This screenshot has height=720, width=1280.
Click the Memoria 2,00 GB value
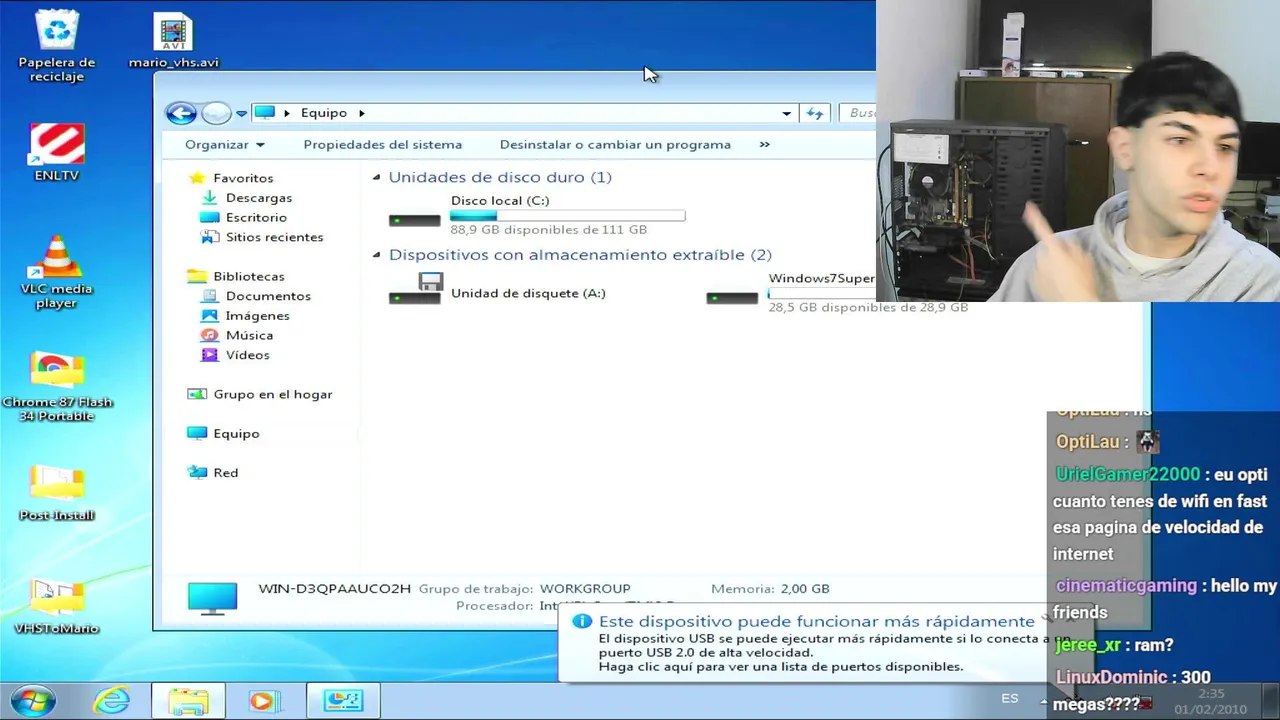coord(805,589)
